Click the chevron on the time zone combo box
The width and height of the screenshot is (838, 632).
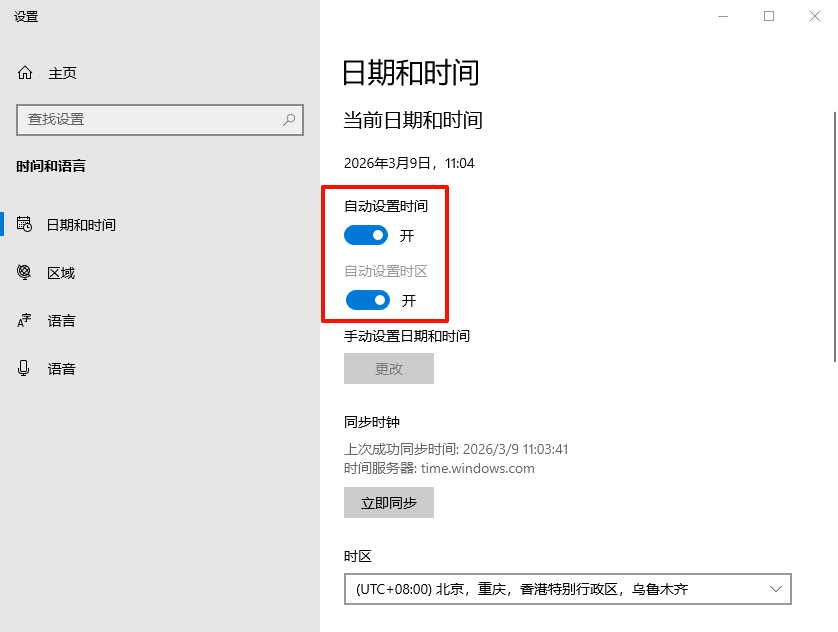coord(774,589)
